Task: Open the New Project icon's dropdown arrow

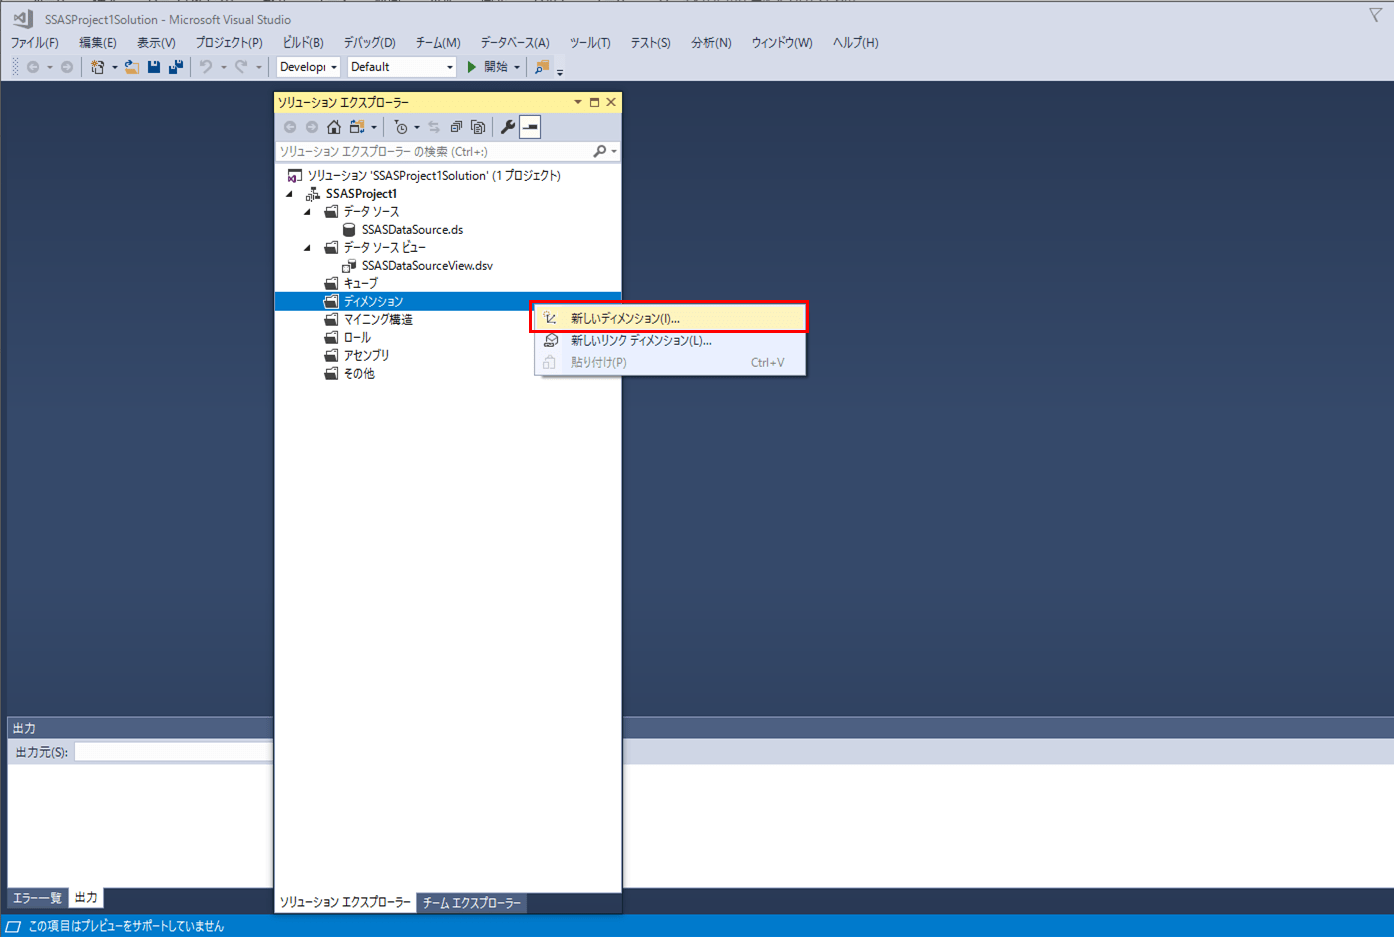Action: 114,67
